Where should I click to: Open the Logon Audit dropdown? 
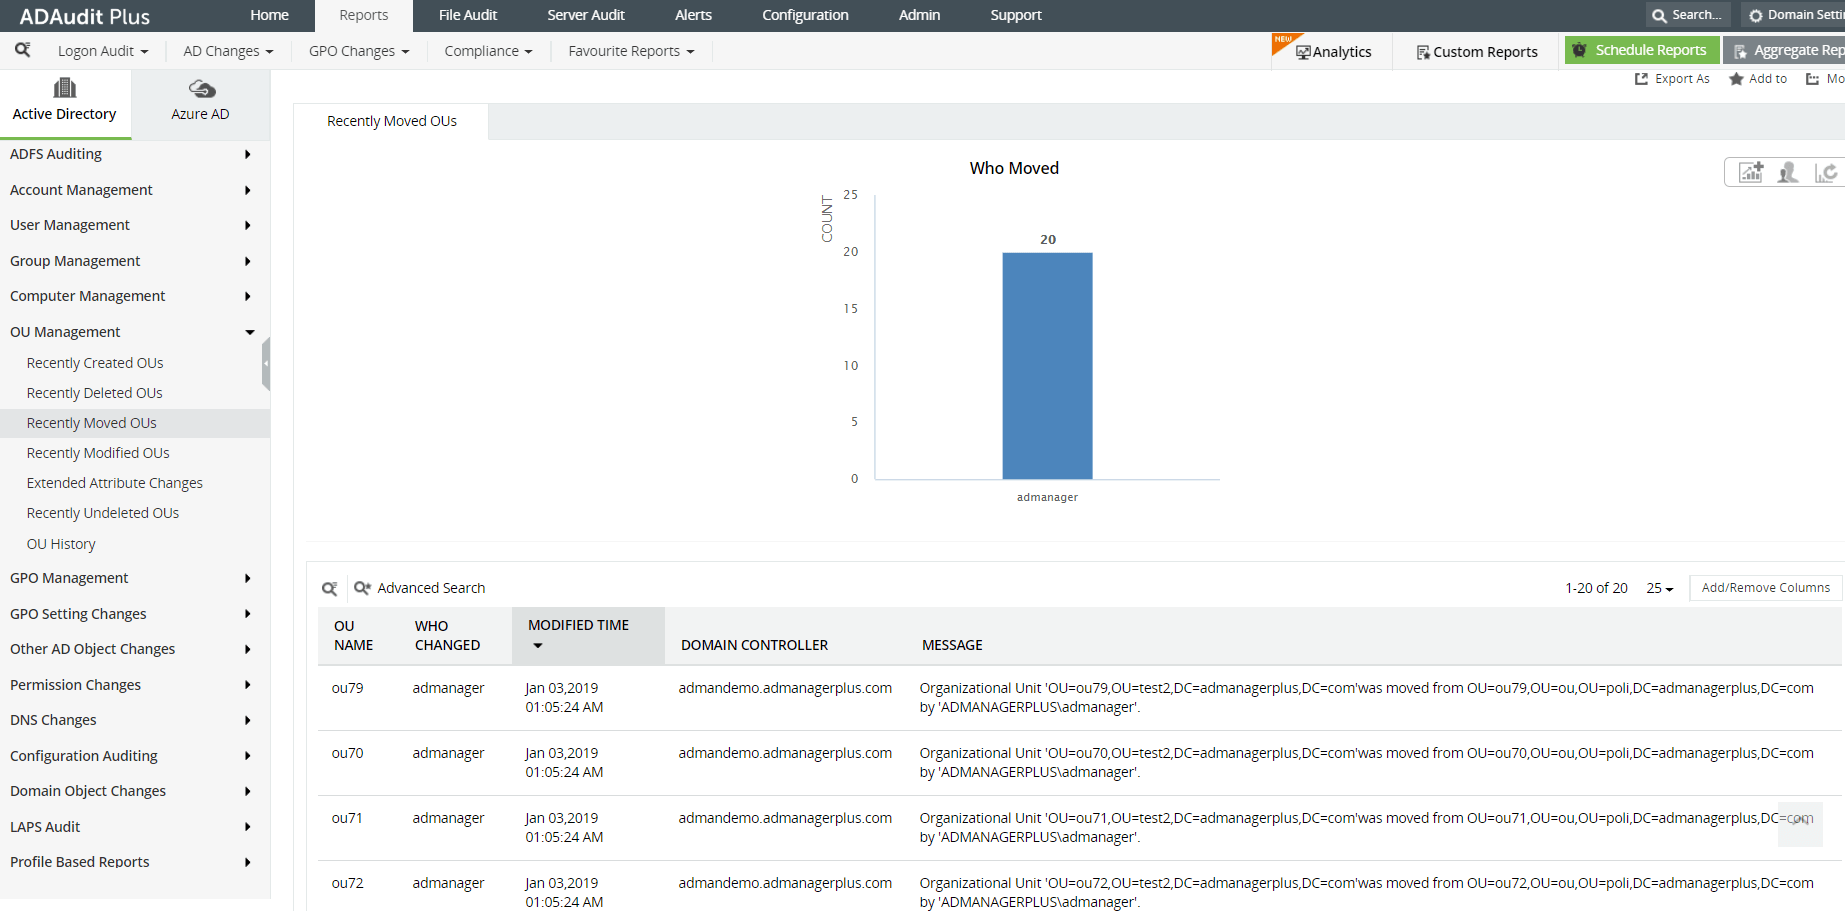(x=103, y=51)
